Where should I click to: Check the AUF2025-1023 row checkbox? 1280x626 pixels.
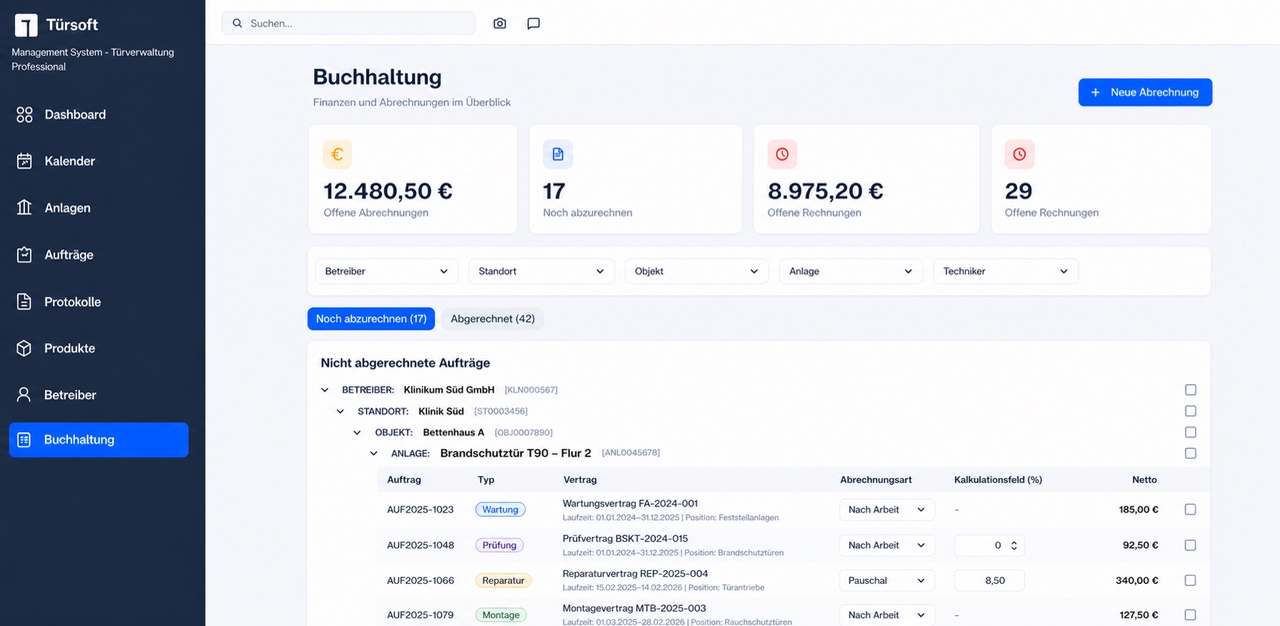coord(1190,509)
